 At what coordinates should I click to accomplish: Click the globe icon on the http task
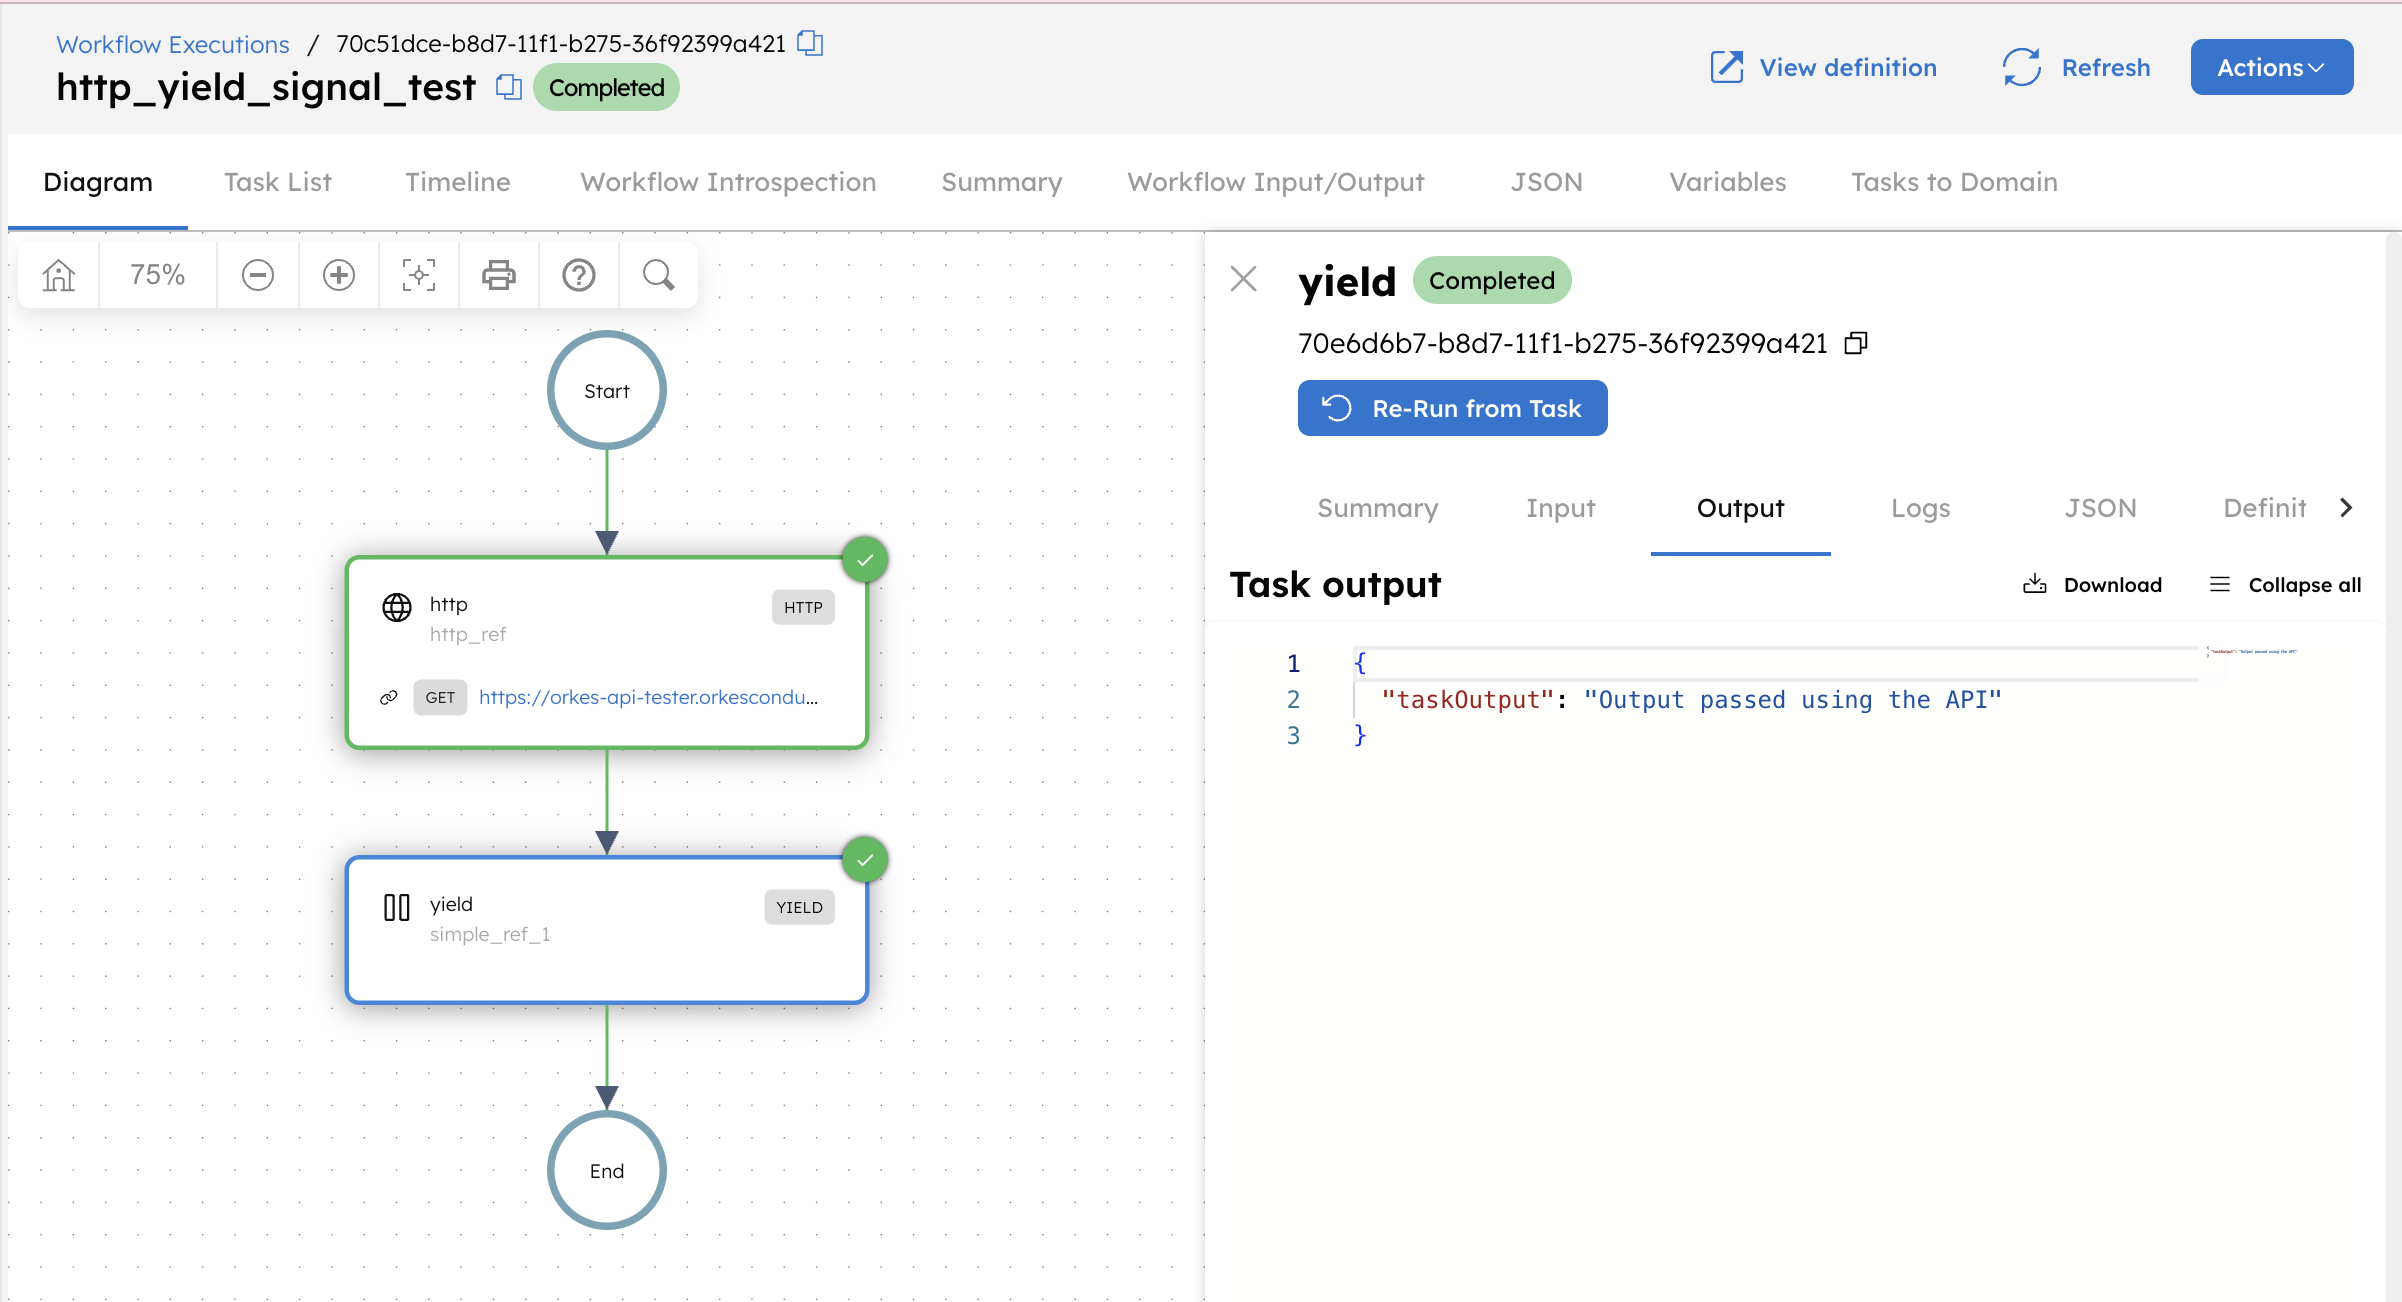(x=397, y=607)
